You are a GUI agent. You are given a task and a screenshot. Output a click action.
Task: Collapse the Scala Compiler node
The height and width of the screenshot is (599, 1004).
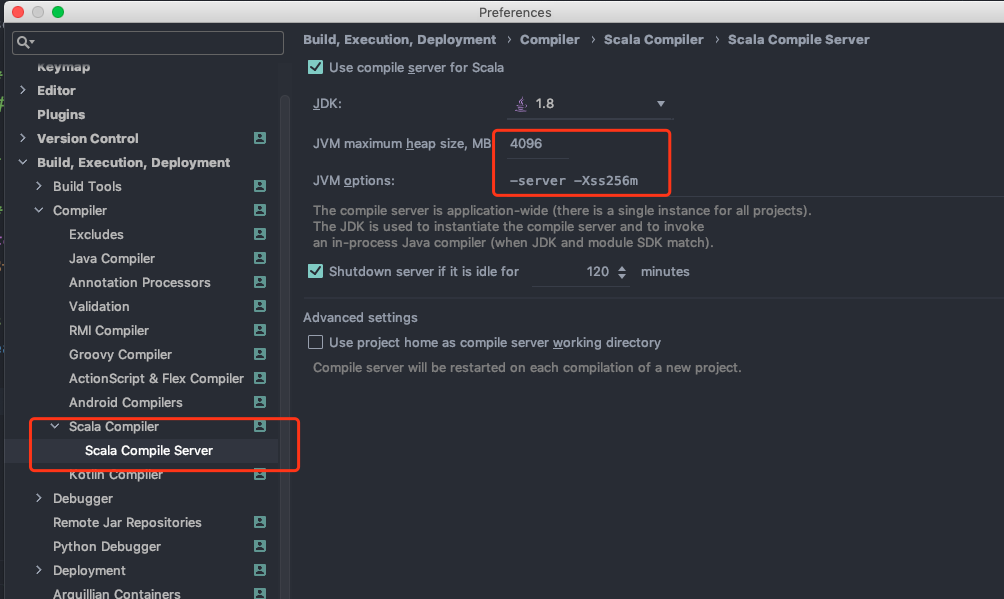[x=55, y=426]
